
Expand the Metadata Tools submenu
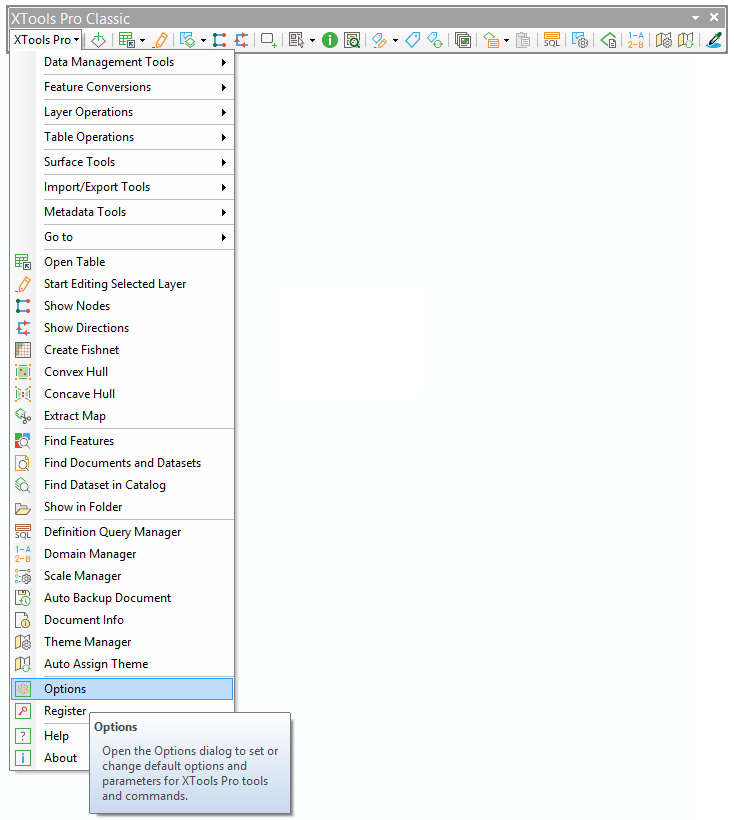pyautogui.click(x=122, y=212)
